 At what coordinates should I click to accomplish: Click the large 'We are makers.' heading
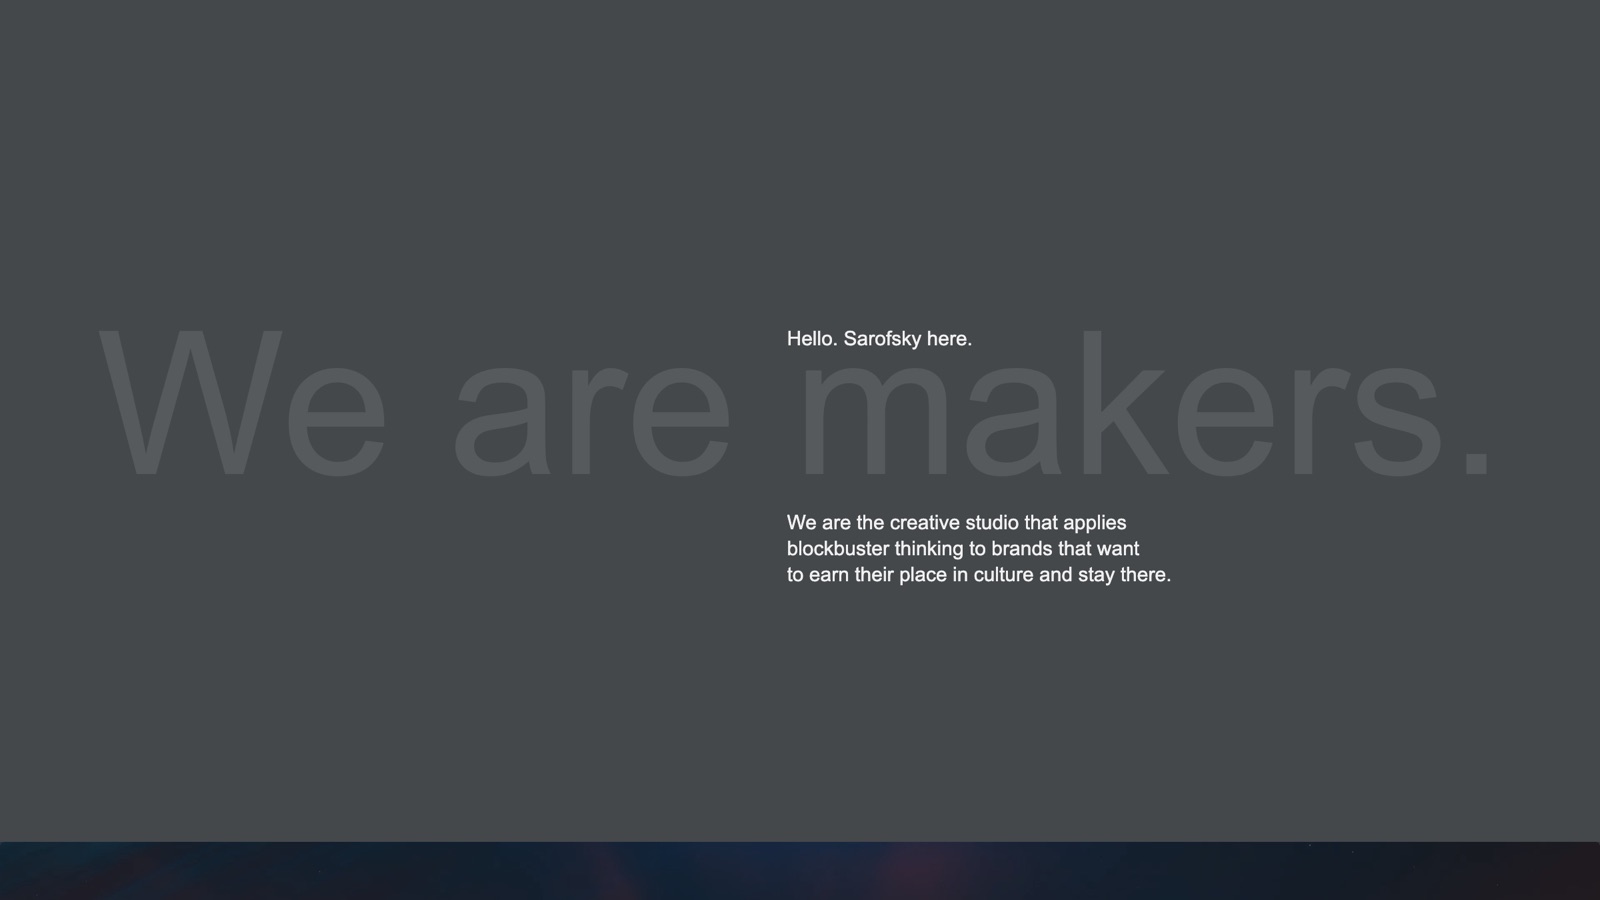796,405
